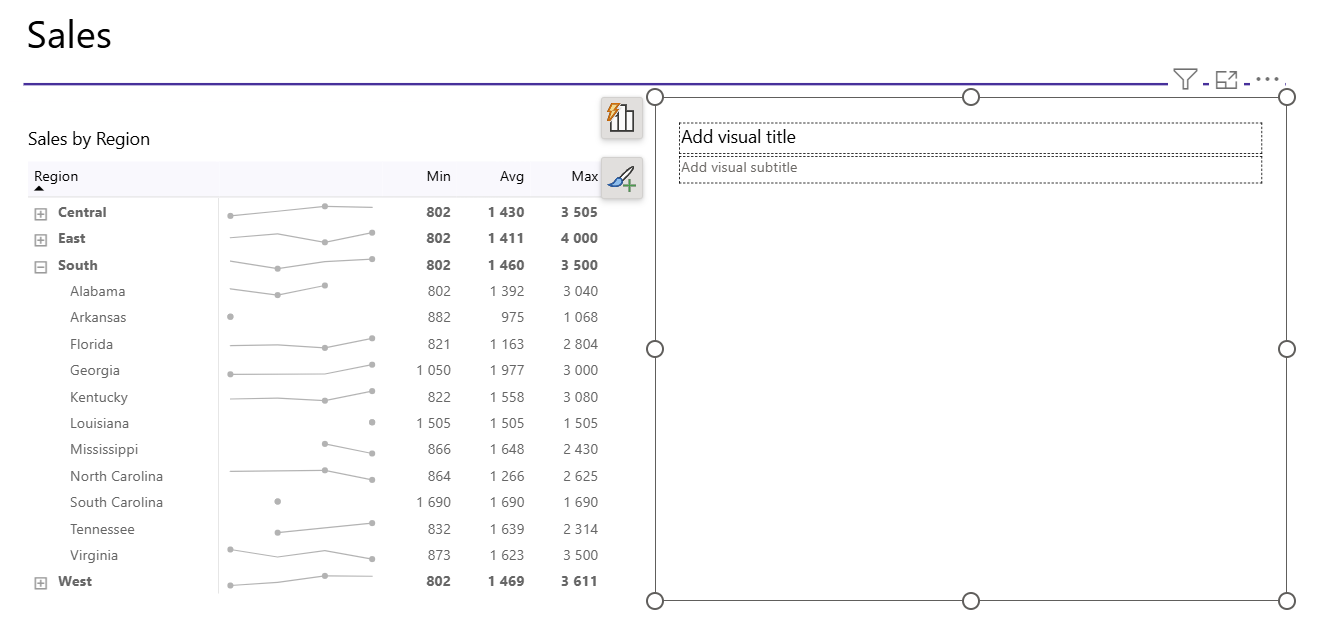Click the paintbrush format visual icon
This screenshot has height=633, width=1326.
(622, 178)
